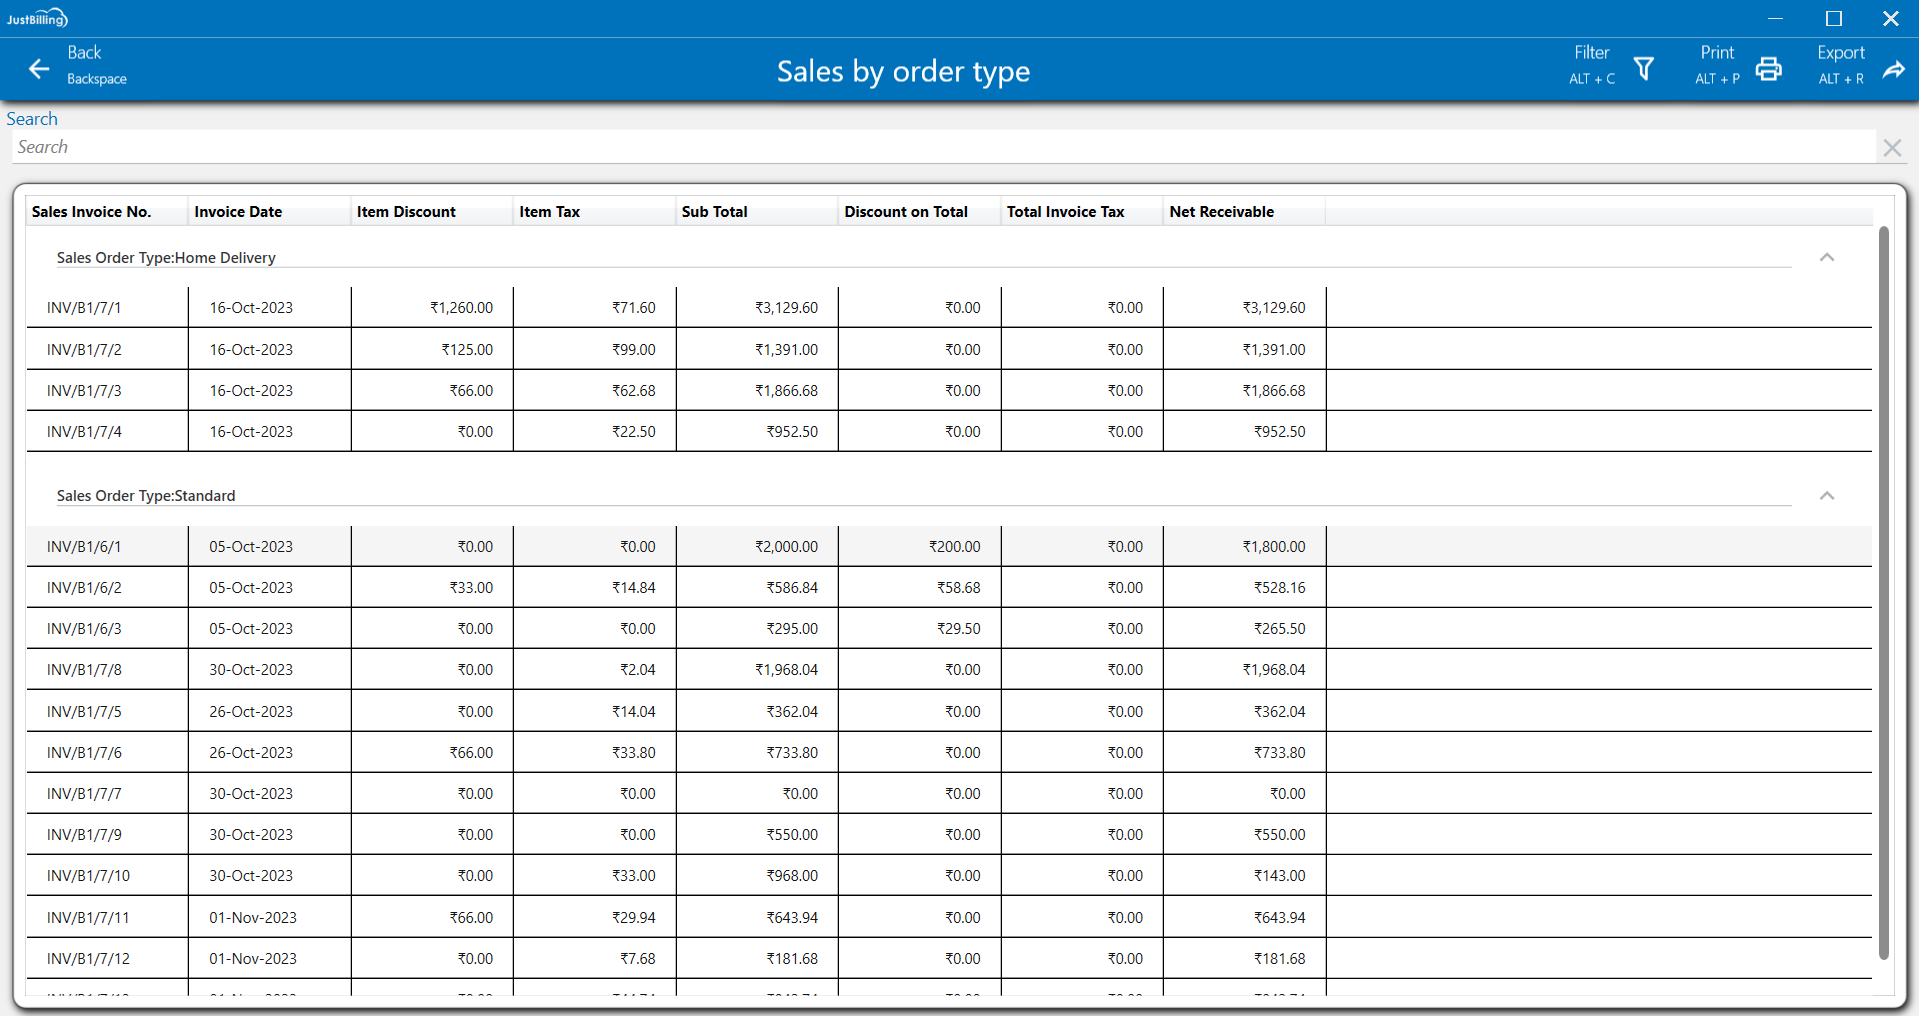Click the JustBilling logo

[37, 18]
